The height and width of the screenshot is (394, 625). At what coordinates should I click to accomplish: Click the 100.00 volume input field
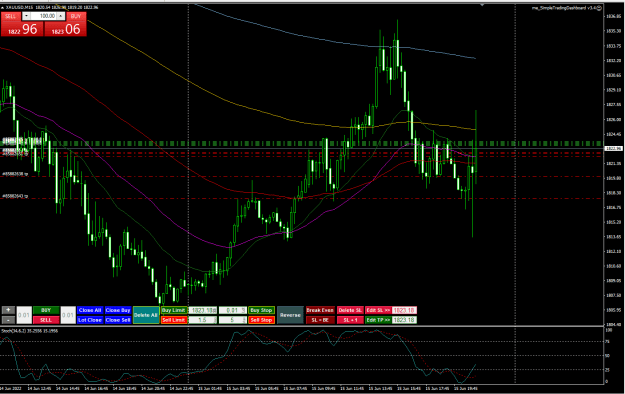tap(43, 16)
